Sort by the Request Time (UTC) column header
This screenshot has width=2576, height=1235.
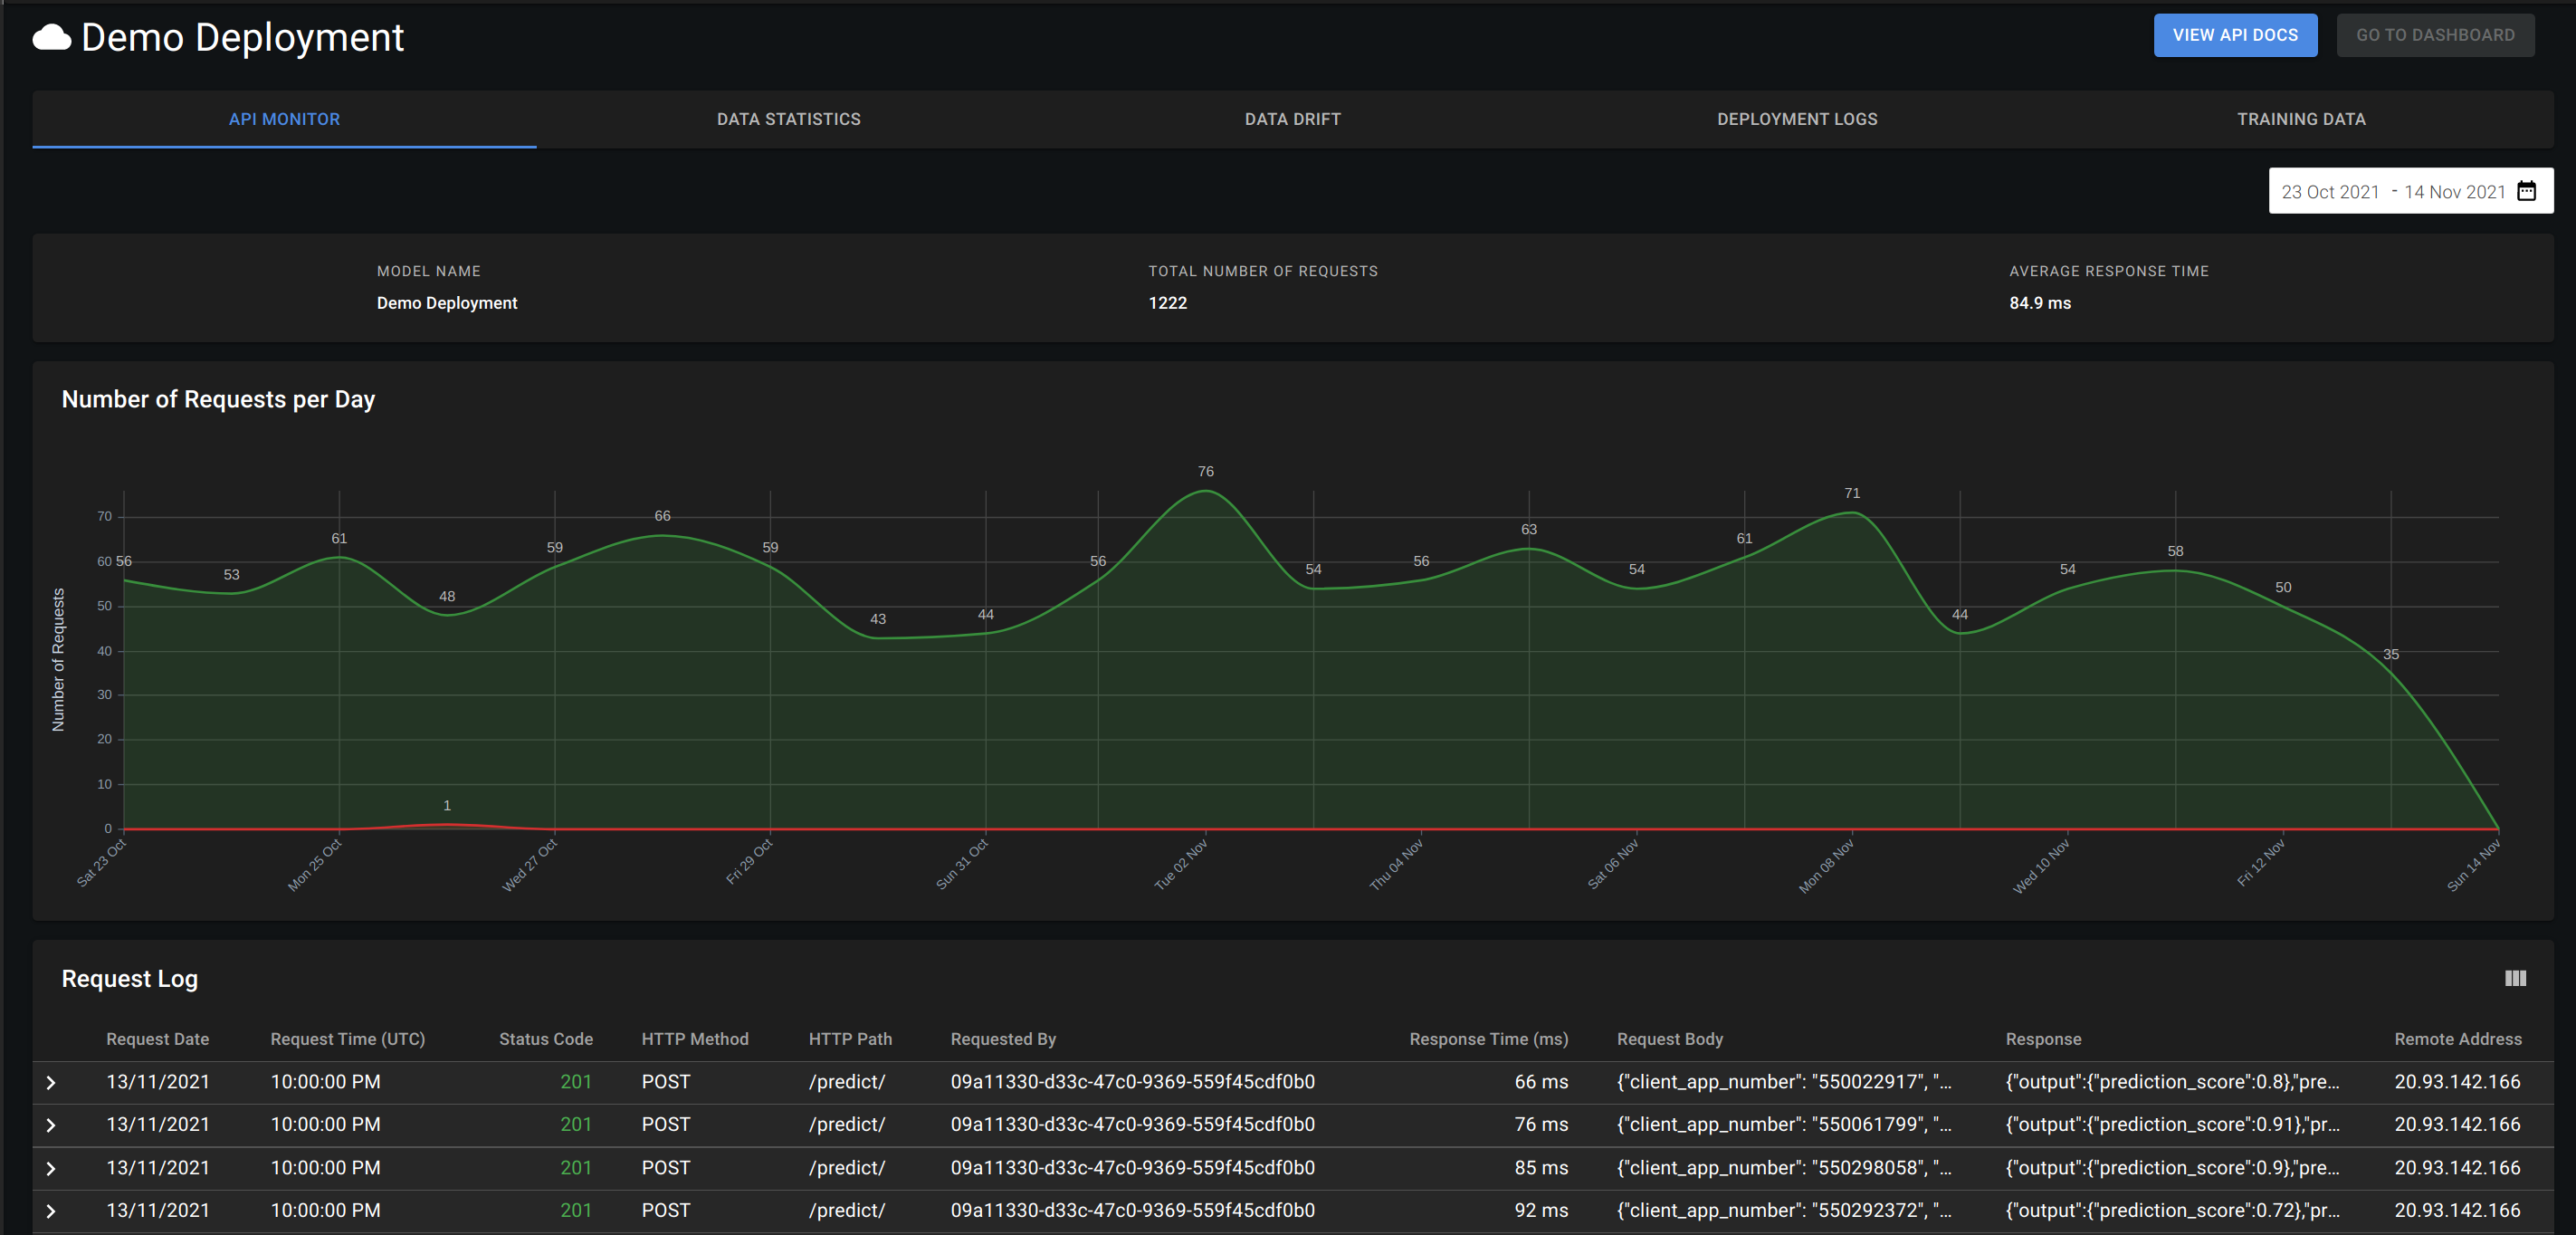tap(347, 1039)
